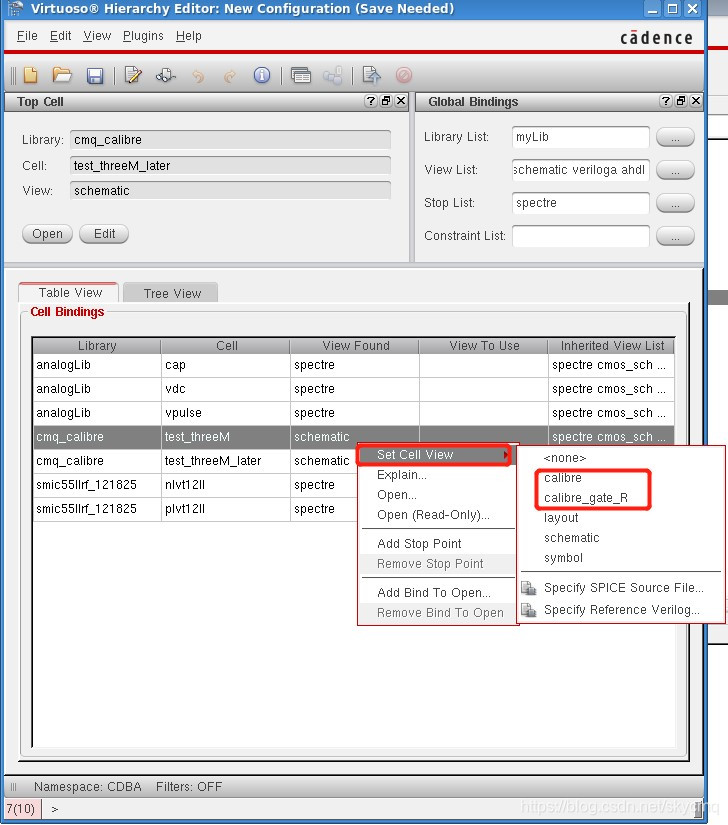Screen dimensions: 728x825
Task: Click the eyeglasses read-only toolbar icon
Action: coord(165,75)
